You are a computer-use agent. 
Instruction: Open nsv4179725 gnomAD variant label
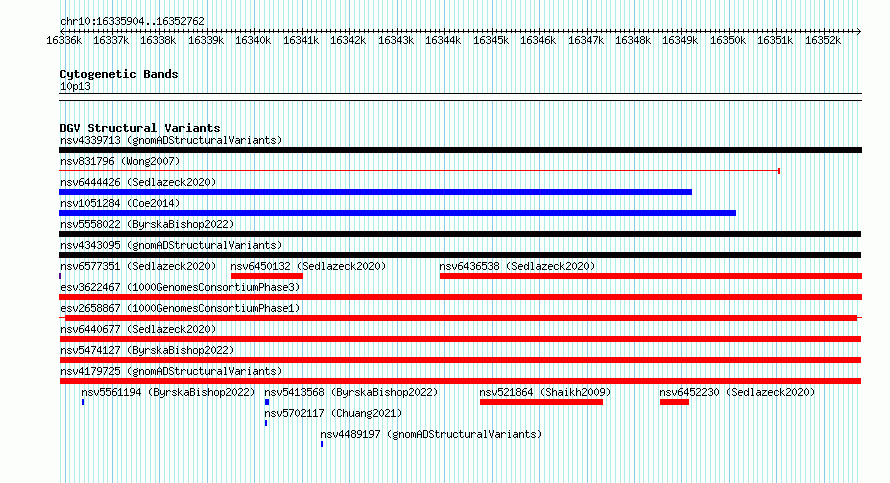coord(171,371)
